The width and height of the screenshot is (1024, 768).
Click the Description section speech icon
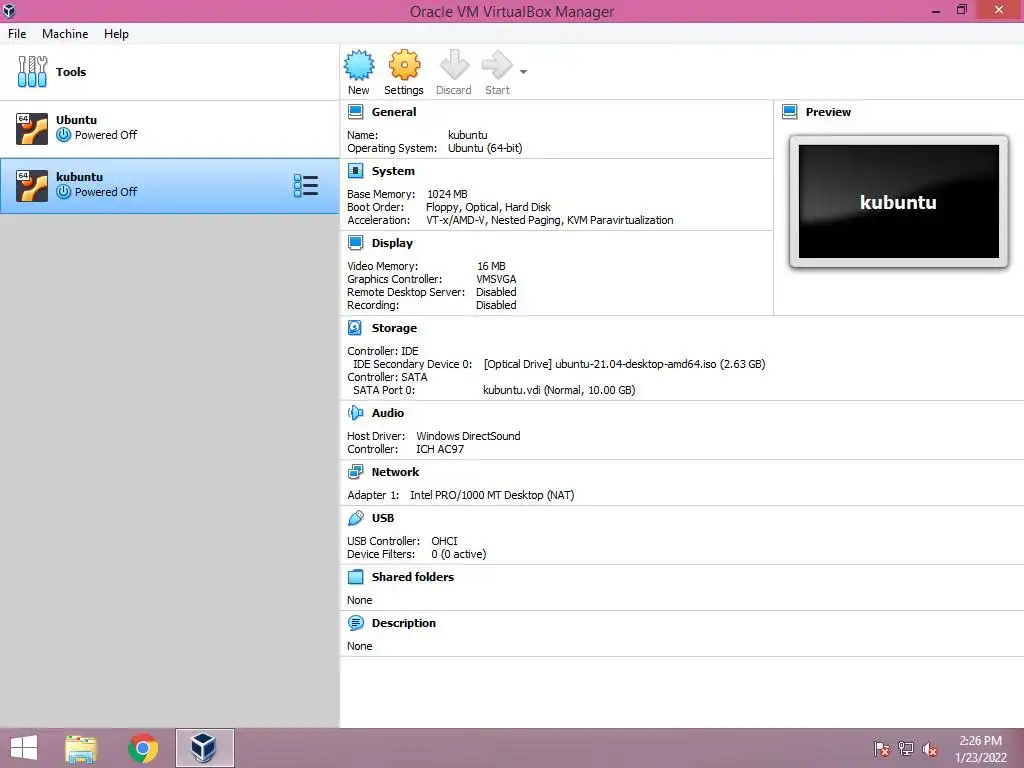pos(355,623)
